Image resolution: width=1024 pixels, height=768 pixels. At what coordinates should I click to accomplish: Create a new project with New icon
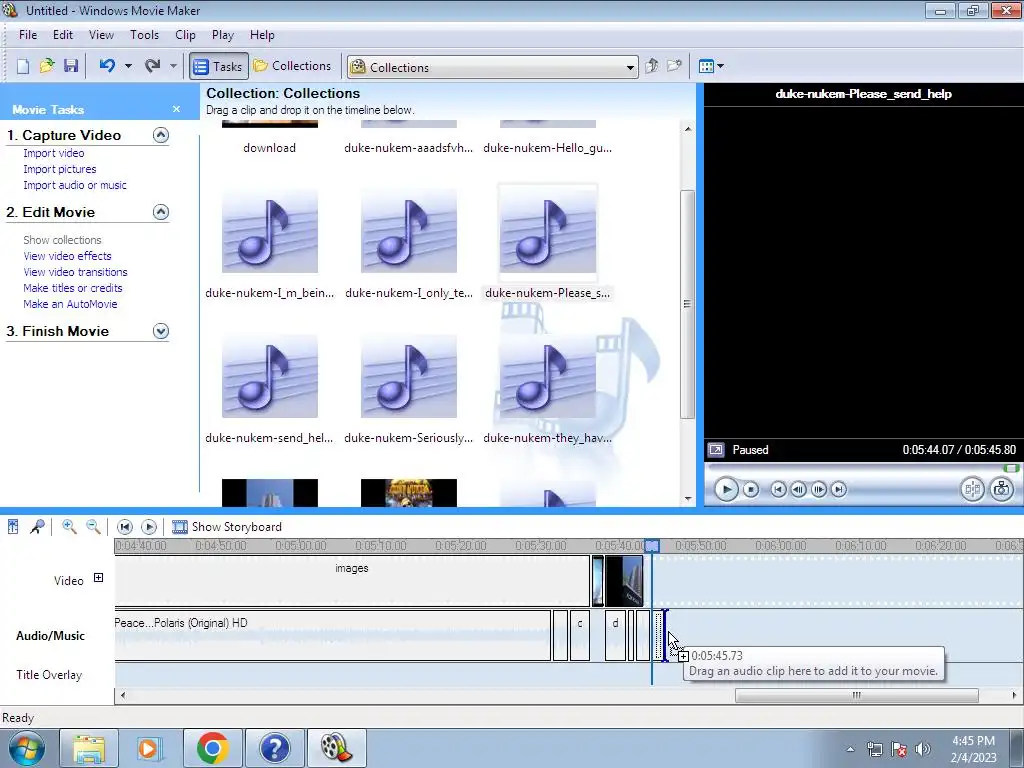click(23, 66)
